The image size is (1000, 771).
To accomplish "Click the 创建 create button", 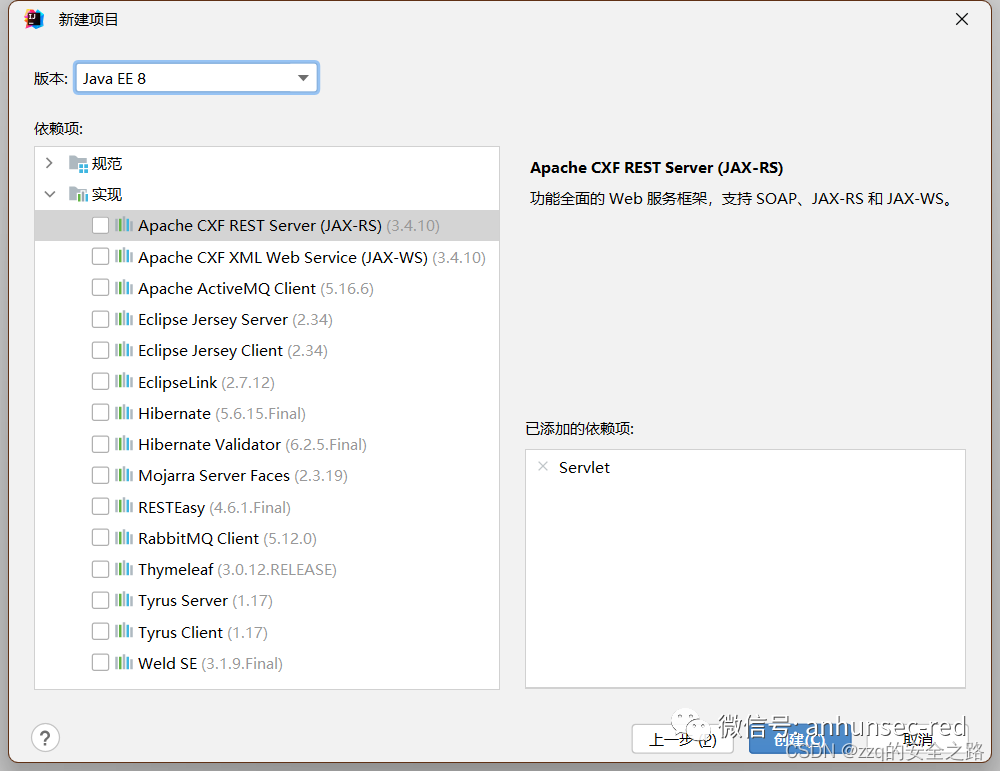I will 800,740.
